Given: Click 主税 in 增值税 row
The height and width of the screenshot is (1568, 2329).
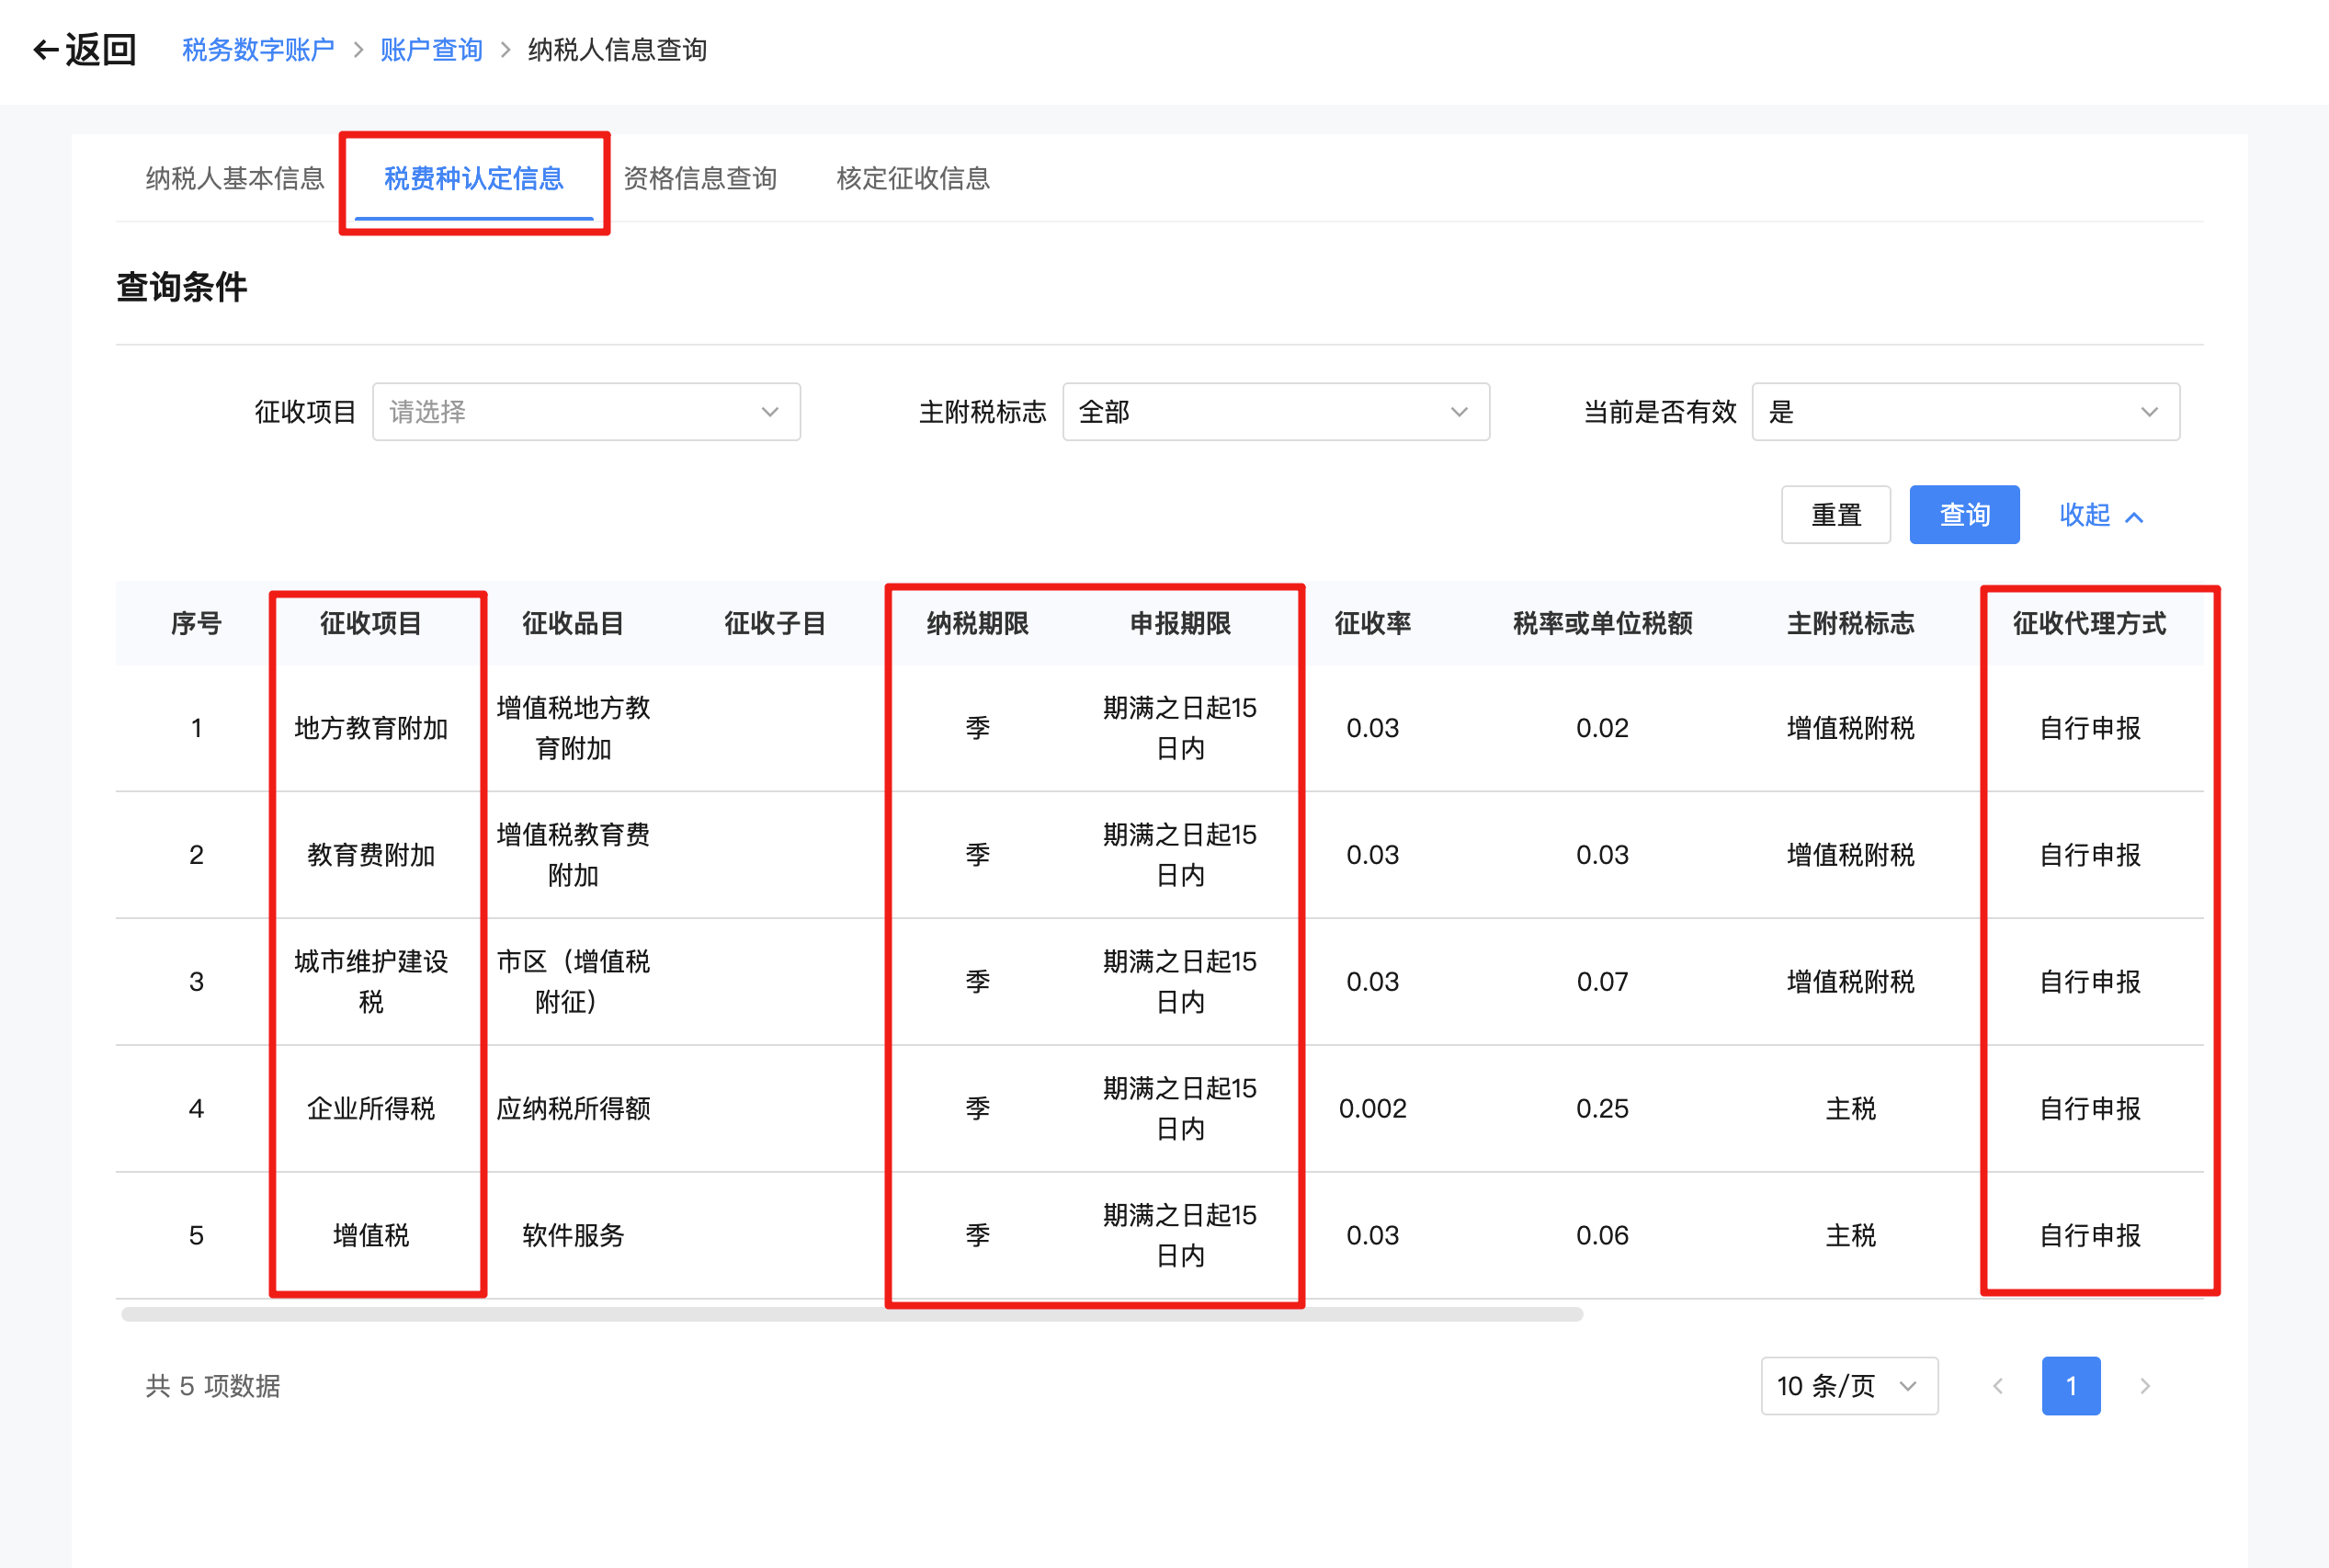Looking at the screenshot, I should click(1850, 1235).
